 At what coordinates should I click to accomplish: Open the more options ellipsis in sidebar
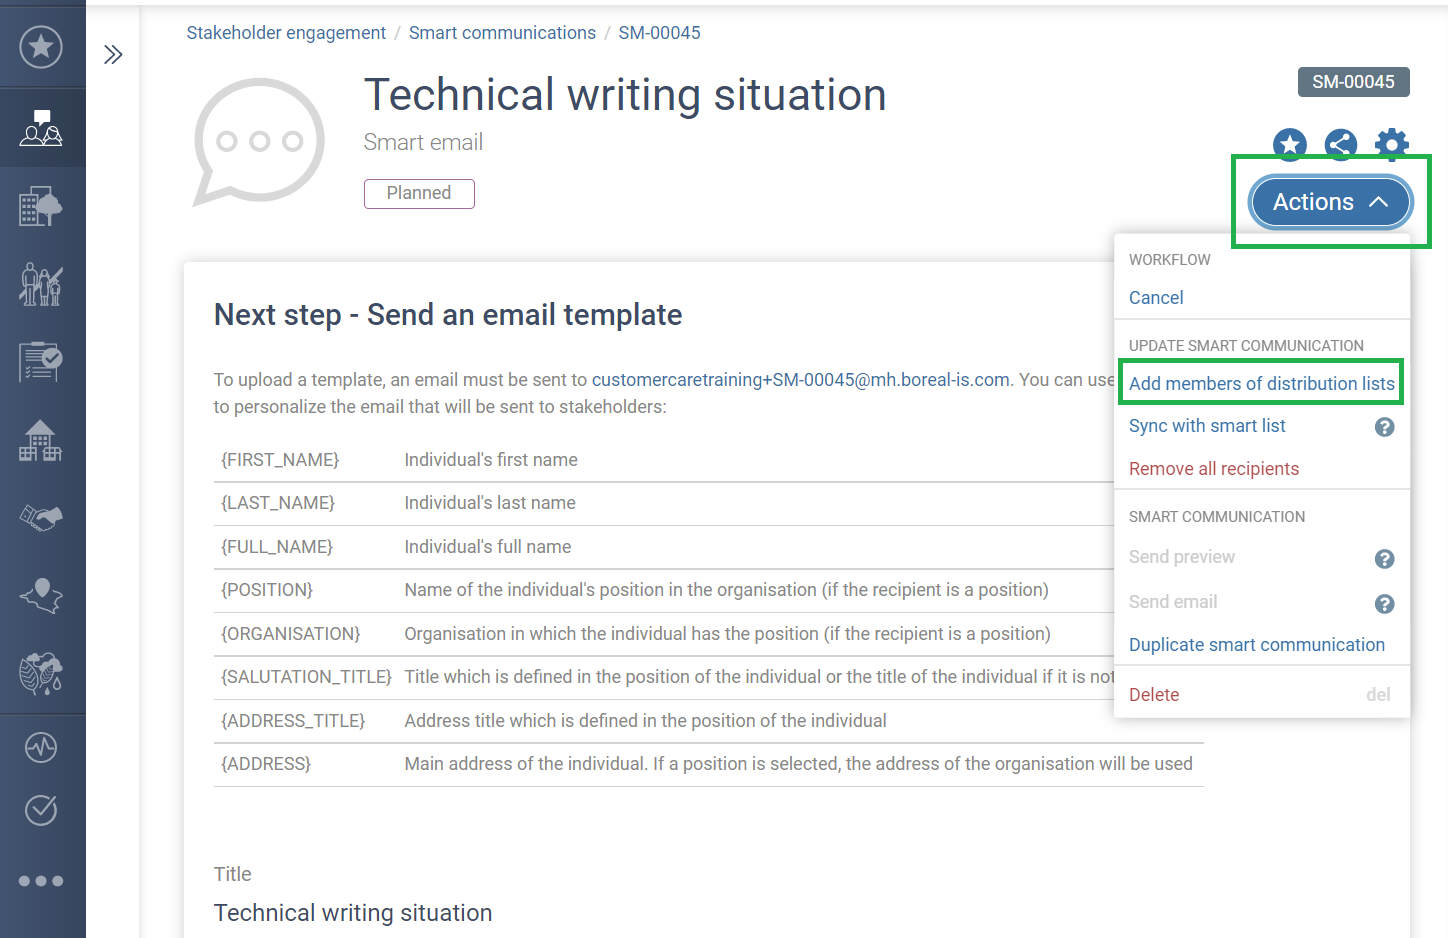(x=41, y=881)
